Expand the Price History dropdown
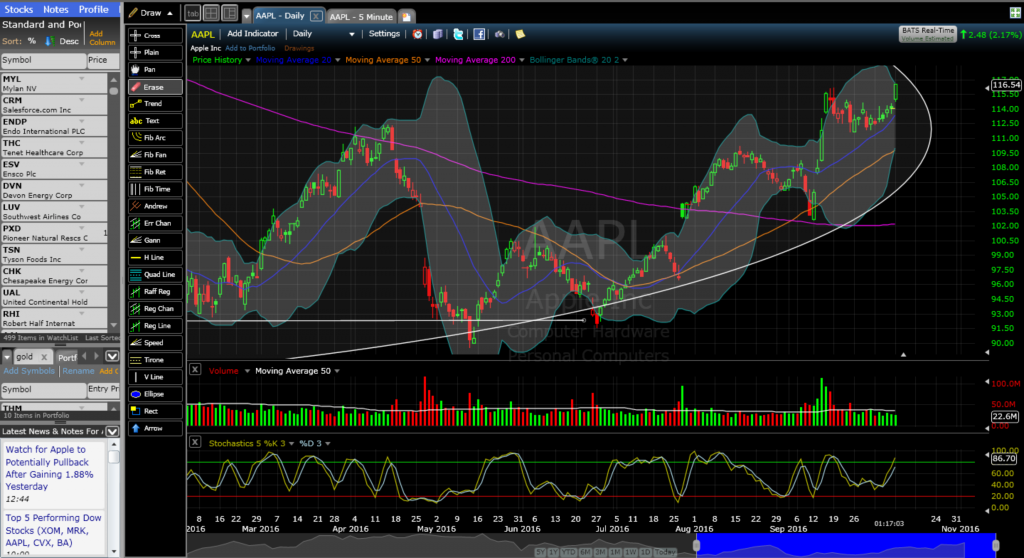The height and width of the screenshot is (558, 1024). [248, 60]
